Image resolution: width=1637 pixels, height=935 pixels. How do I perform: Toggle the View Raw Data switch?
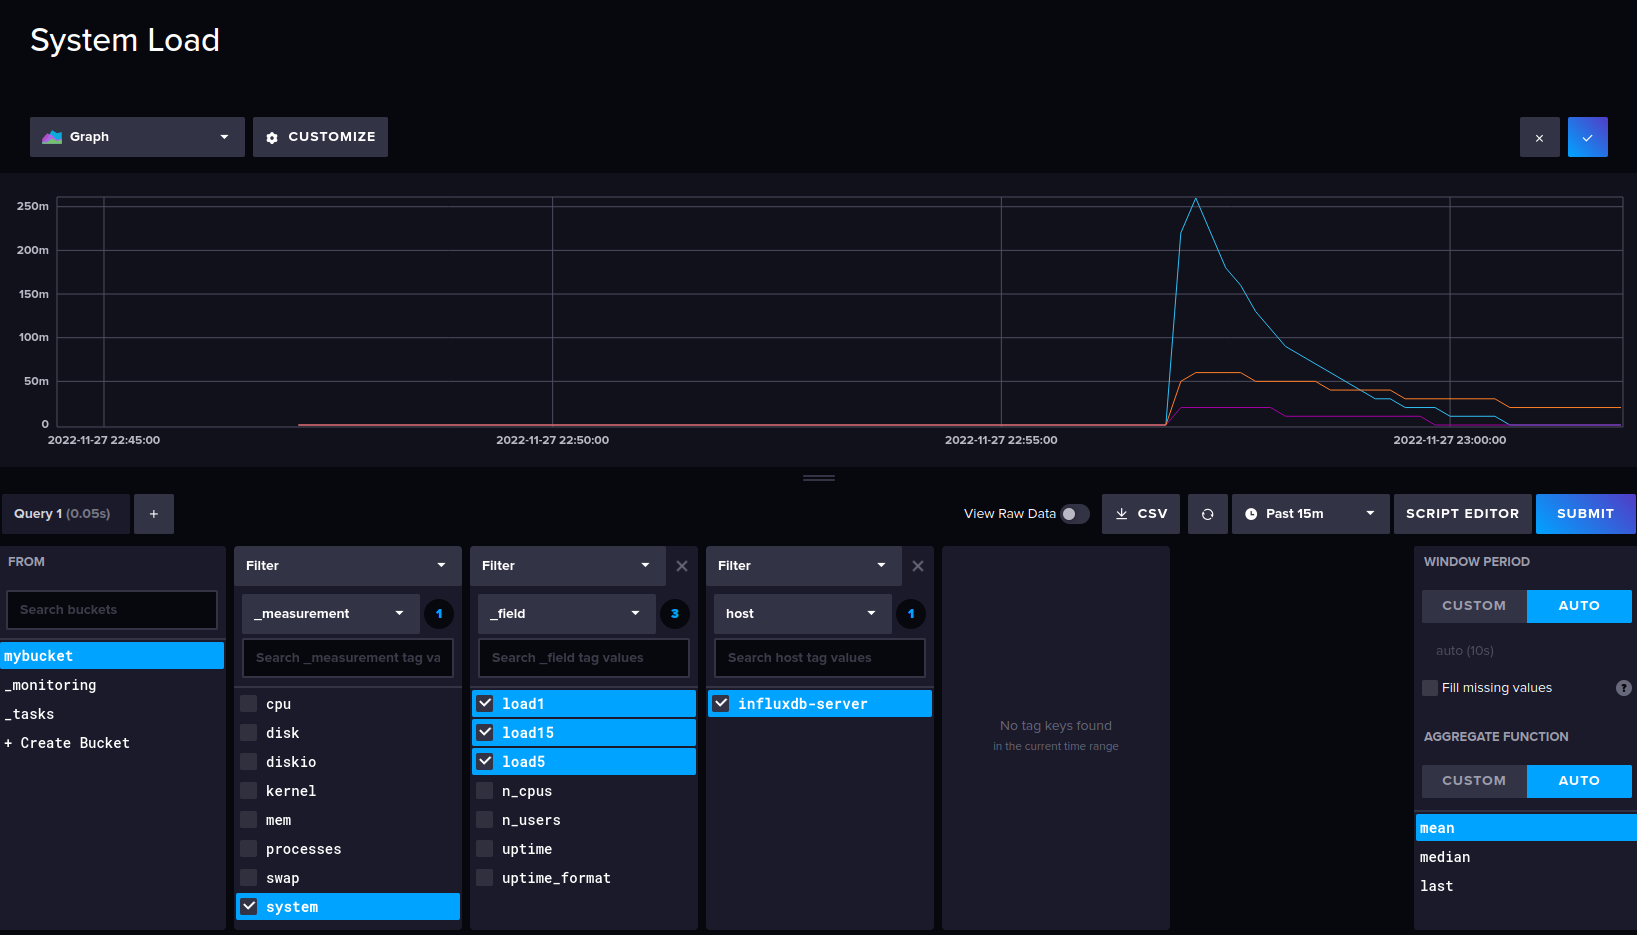(1074, 514)
